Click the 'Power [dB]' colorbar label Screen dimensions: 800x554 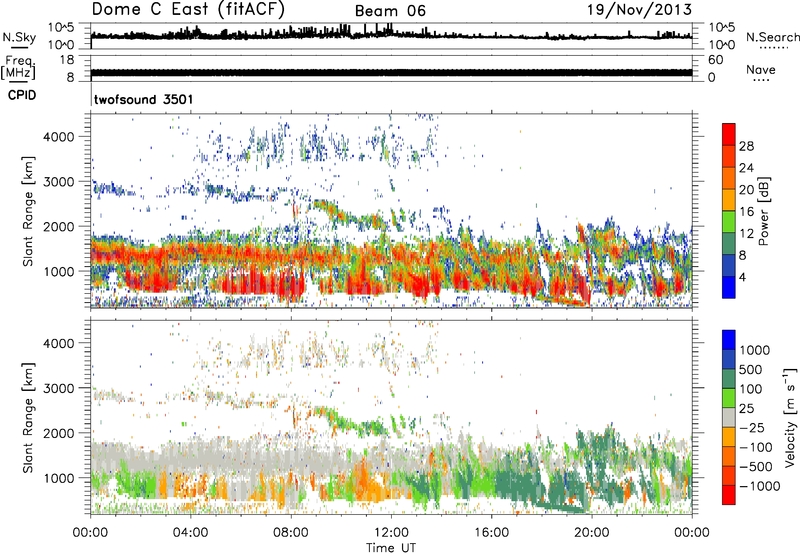(x=763, y=211)
